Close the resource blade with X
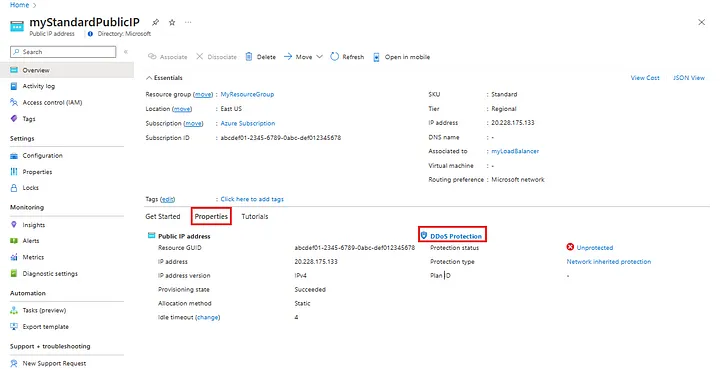The image size is (720, 369). (701, 22)
